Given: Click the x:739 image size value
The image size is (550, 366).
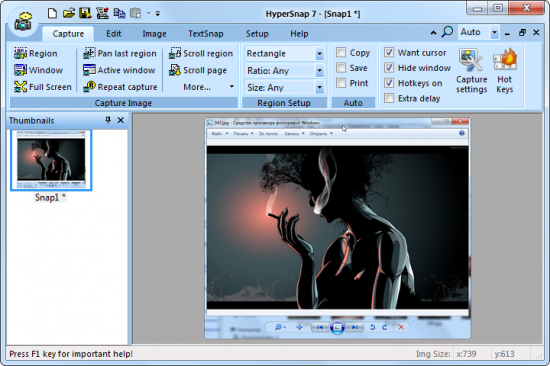Looking at the screenshot, I should pos(466,354).
